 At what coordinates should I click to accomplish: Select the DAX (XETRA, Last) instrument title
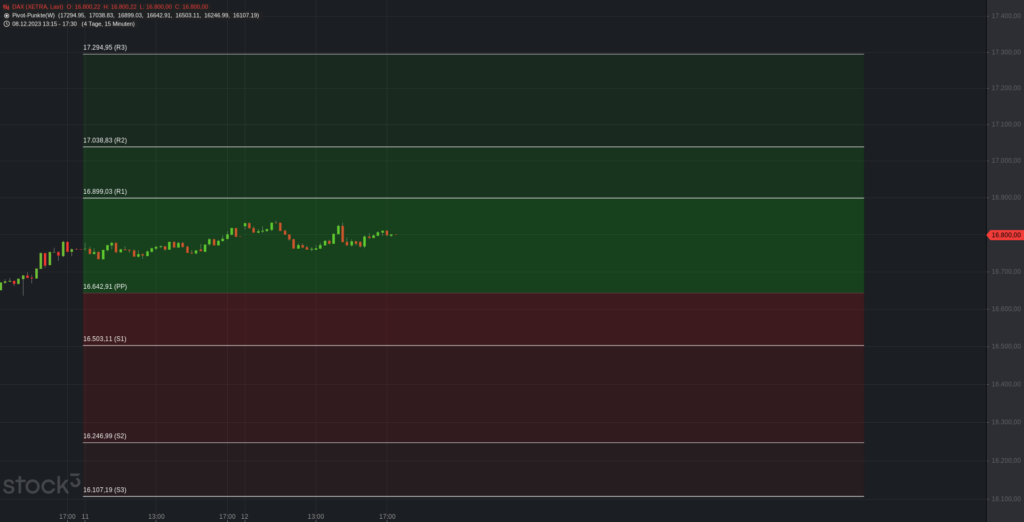pos(38,7)
